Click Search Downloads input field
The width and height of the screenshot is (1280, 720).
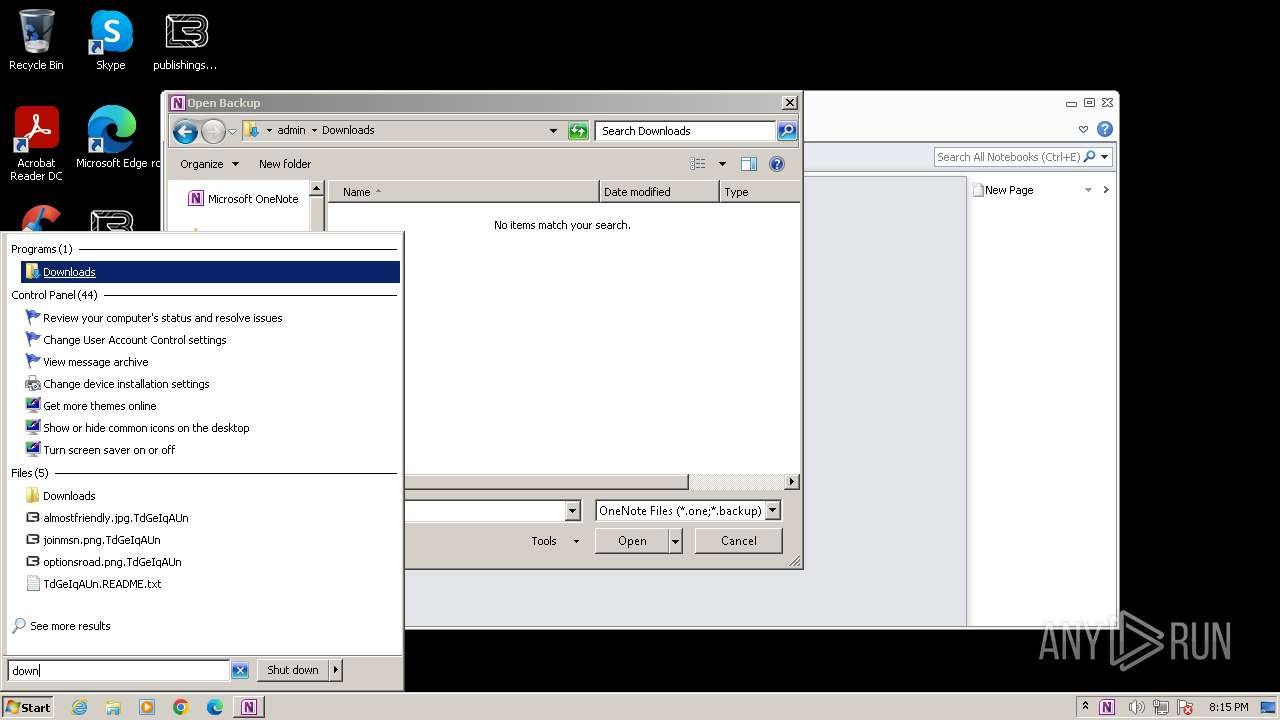click(685, 131)
